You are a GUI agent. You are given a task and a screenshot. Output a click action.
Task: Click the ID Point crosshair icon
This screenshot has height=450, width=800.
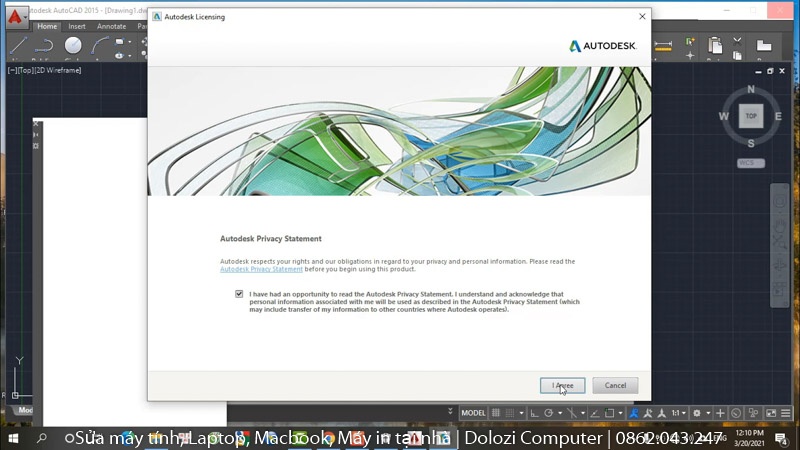690,55
